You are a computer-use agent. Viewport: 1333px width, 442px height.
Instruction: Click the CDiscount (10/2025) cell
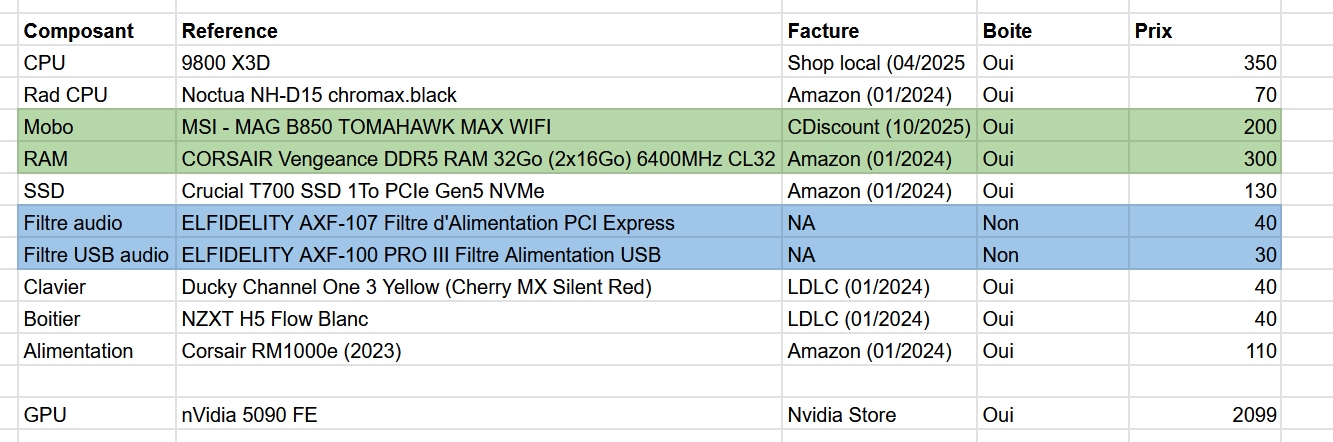879,127
